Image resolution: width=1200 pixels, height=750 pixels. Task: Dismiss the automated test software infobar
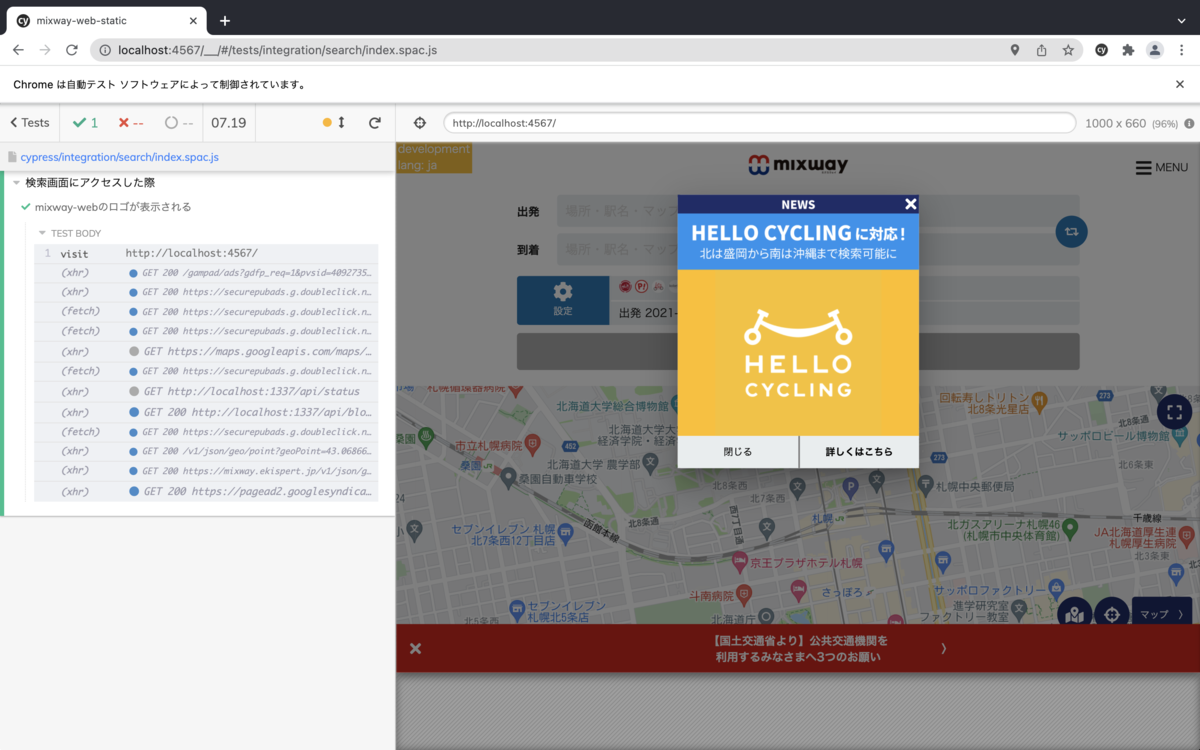1180,85
